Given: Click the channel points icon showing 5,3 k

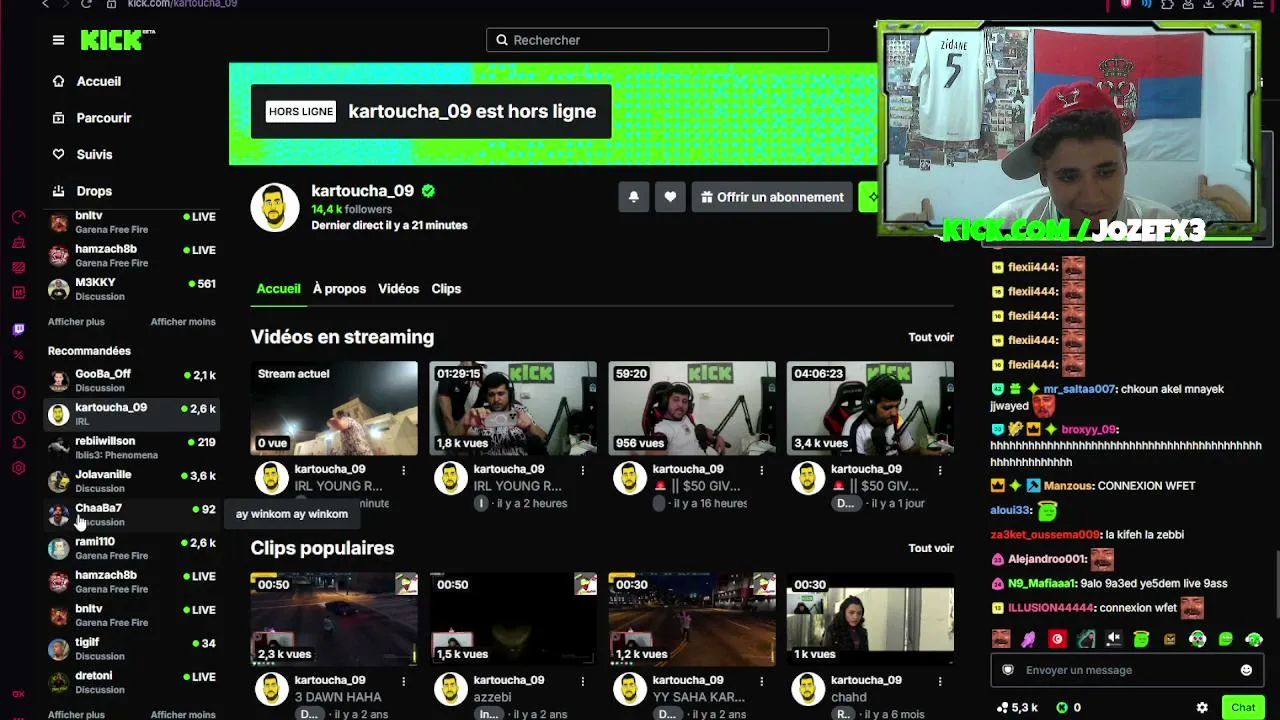Looking at the screenshot, I should pyautogui.click(x=1002, y=707).
